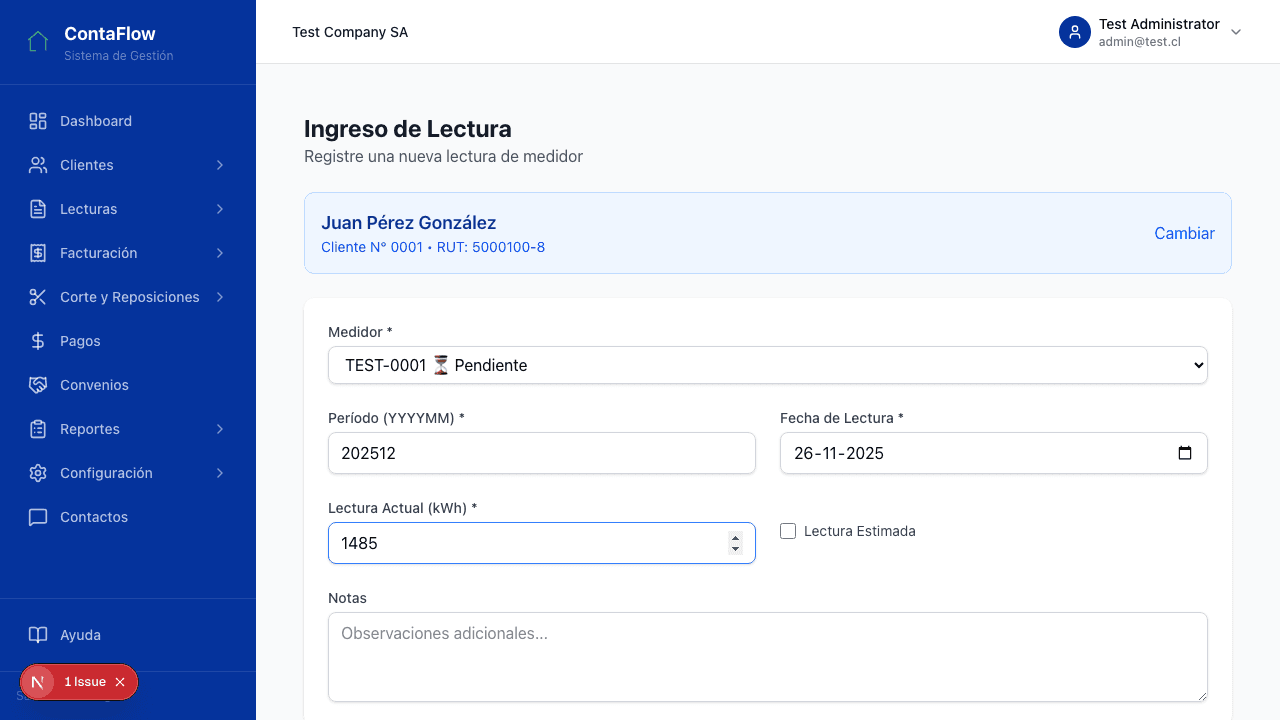Click the Notas textarea
The image size is (1280, 720).
[768, 657]
